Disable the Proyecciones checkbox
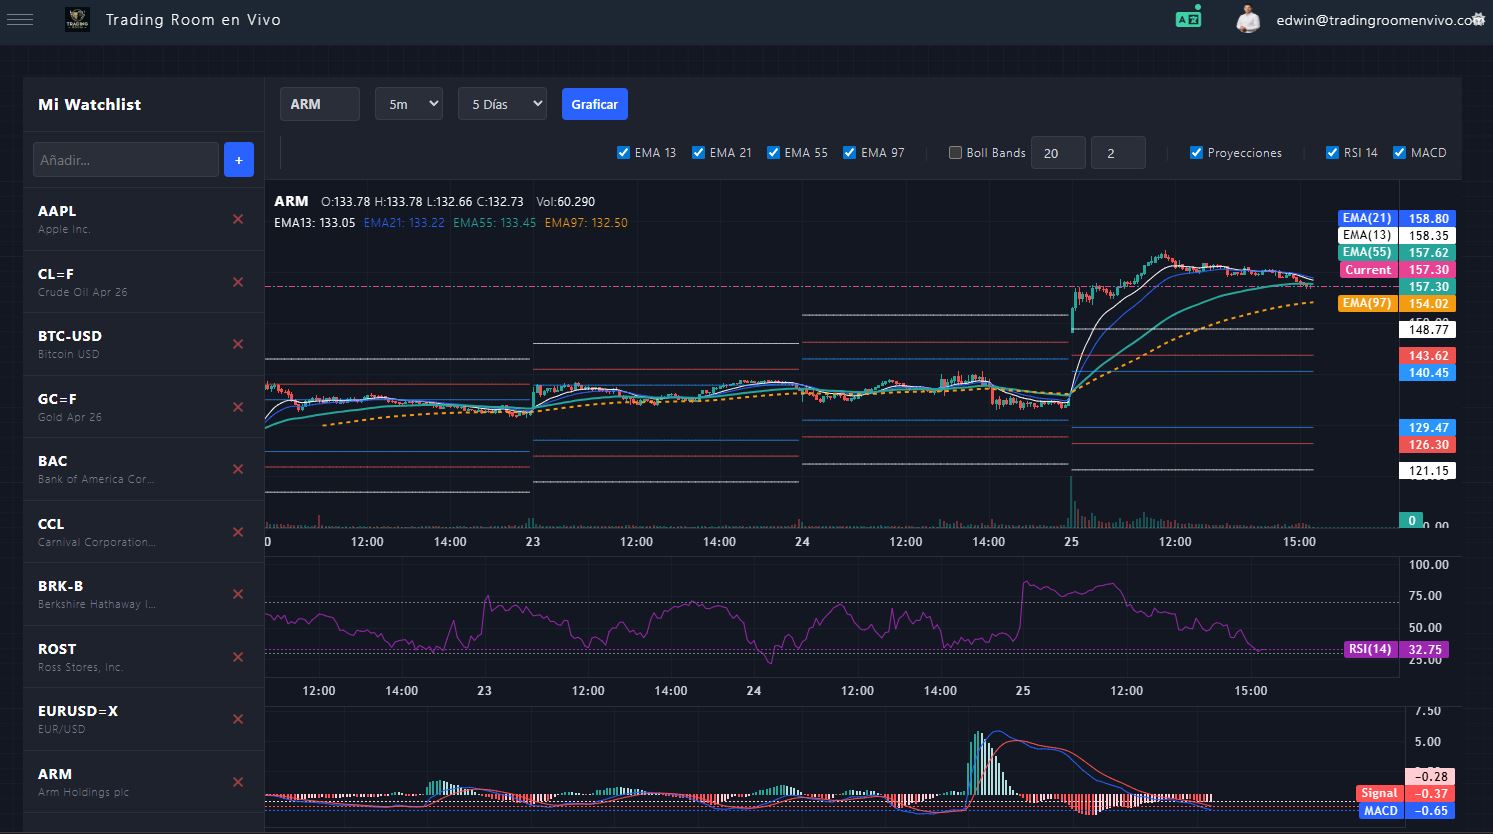 pyautogui.click(x=1196, y=153)
